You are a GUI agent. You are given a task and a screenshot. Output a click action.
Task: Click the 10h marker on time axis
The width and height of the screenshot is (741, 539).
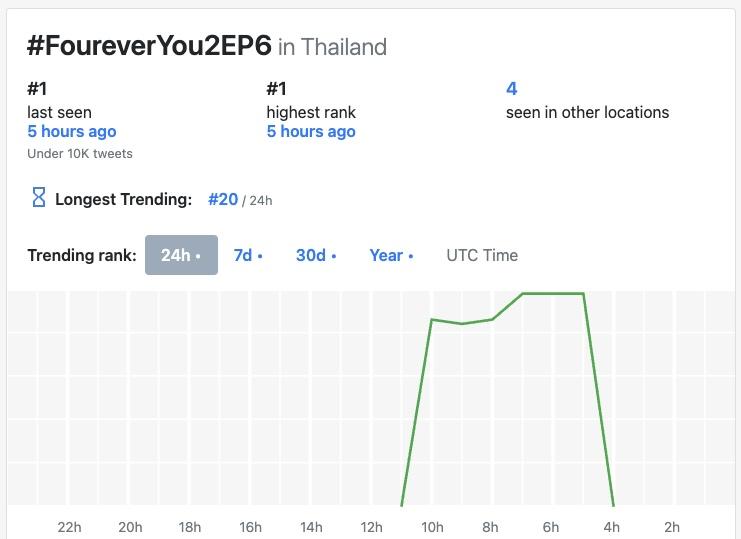coord(432,527)
